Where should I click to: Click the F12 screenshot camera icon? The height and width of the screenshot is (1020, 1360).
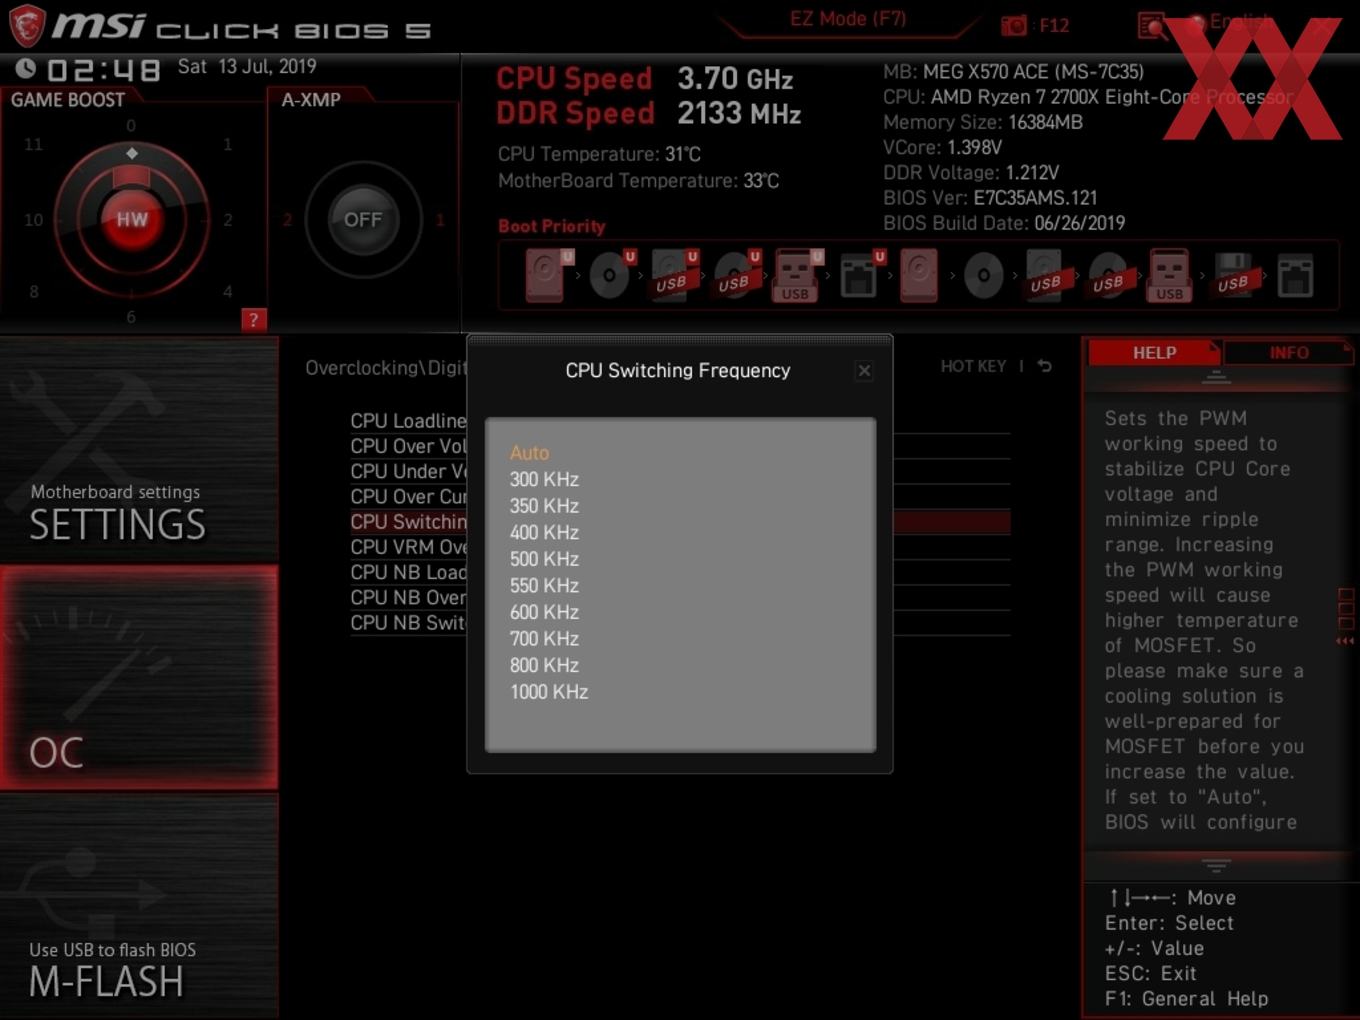tap(1013, 26)
